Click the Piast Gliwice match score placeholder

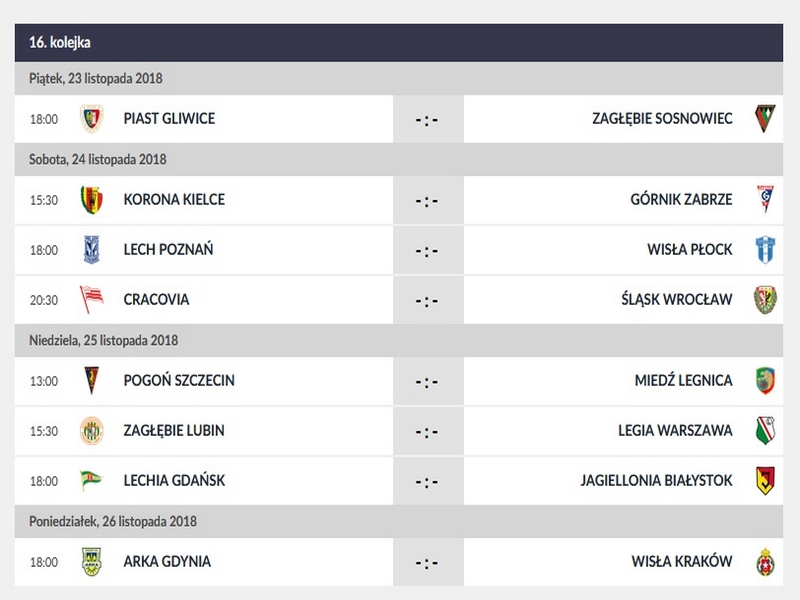427,120
